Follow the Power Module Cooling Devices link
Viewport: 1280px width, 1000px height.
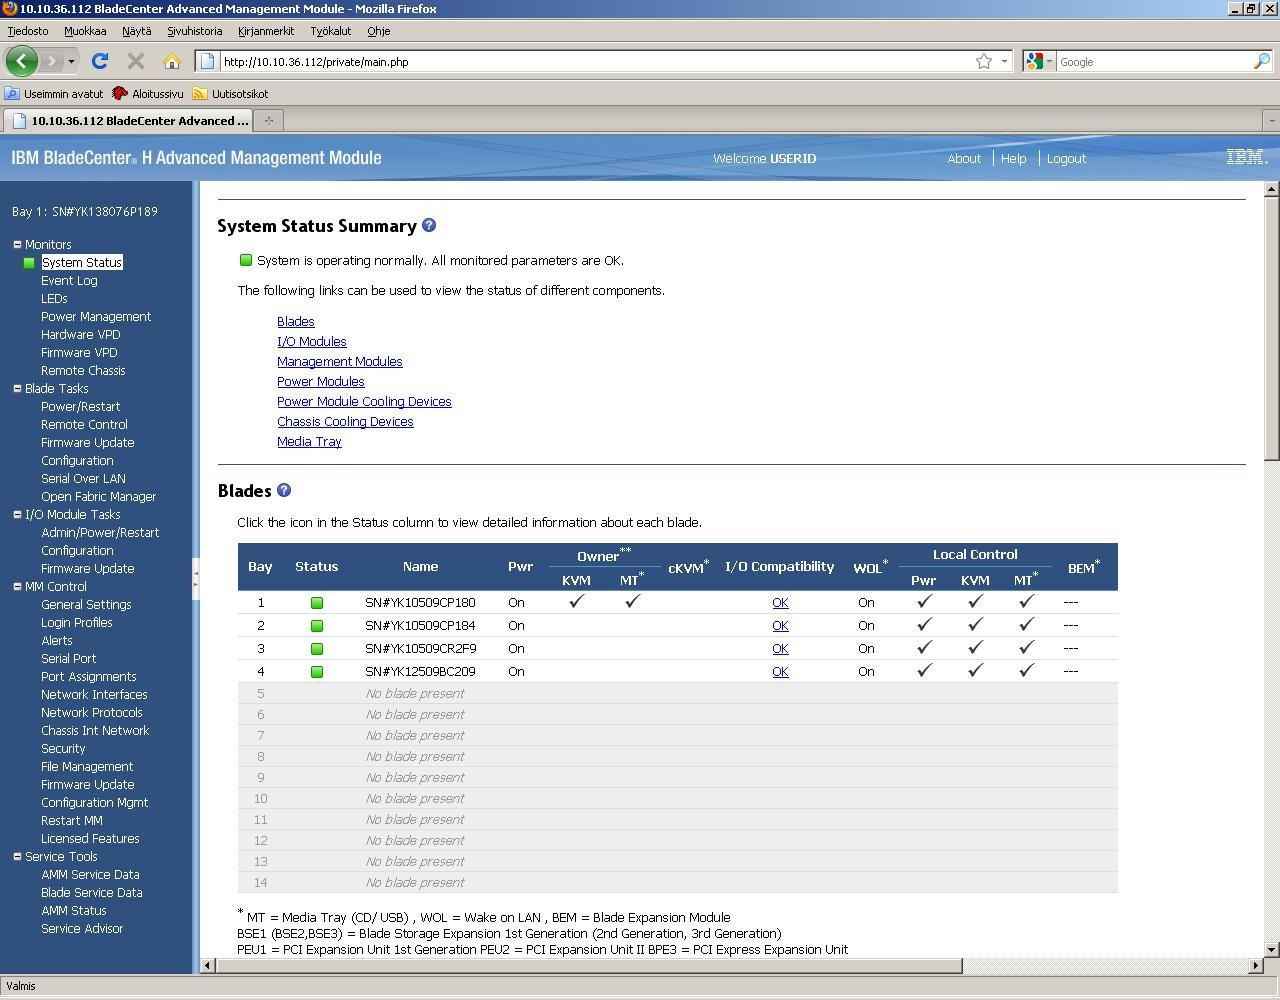364,401
